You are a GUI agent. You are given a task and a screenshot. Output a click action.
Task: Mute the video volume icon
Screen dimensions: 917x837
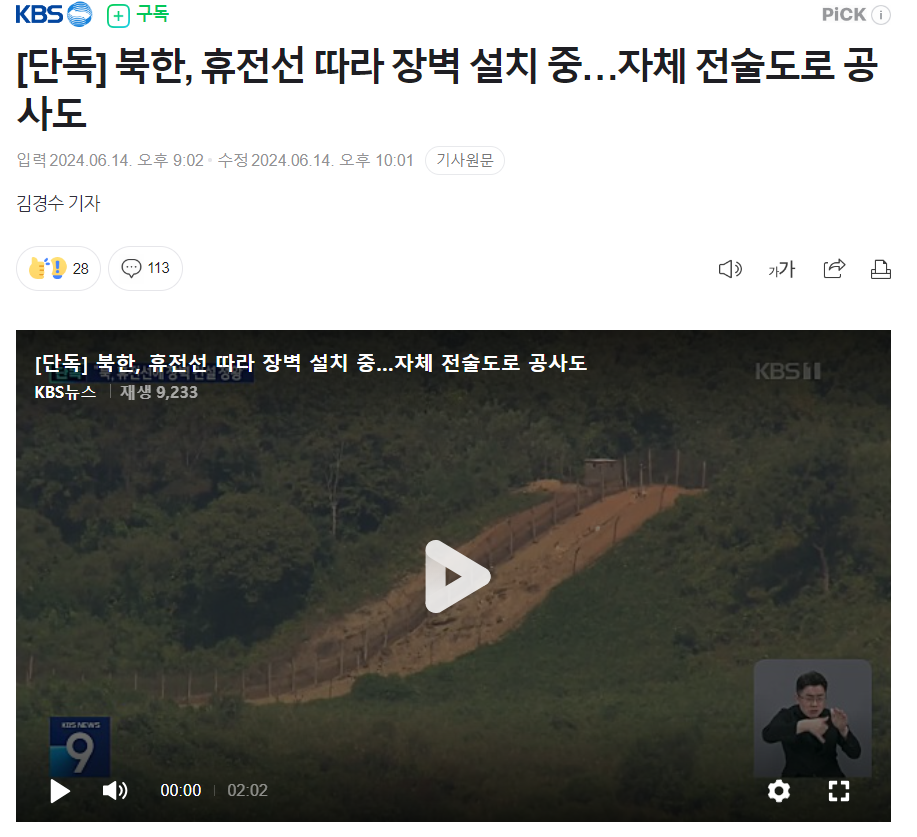[x=115, y=791]
